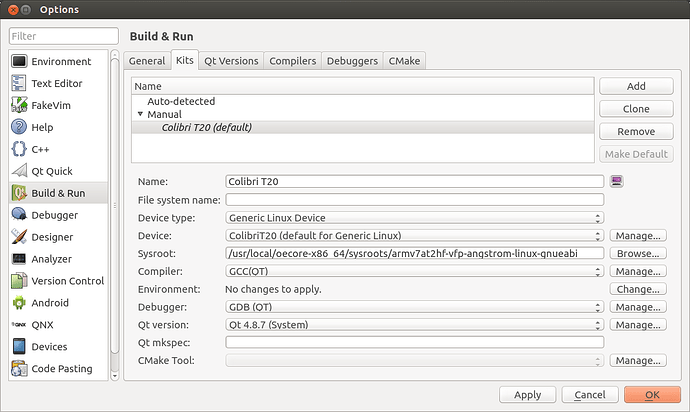Select the QNX category icon
The width and height of the screenshot is (690, 412).
pyautogui.click(x=19, y=324)
